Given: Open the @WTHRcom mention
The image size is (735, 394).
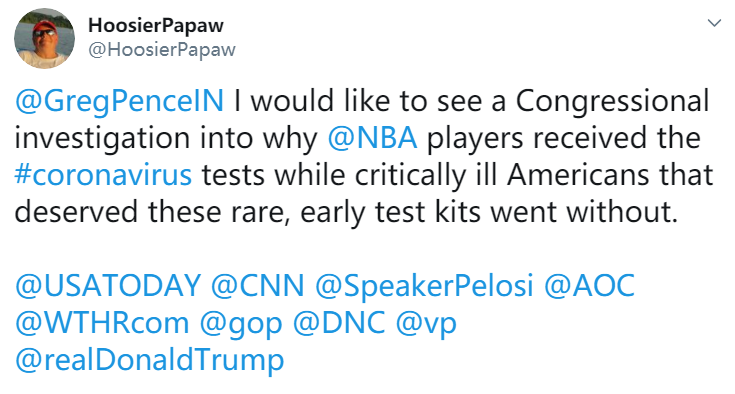Looking at the screenshot, I should (x=102, y=323).
